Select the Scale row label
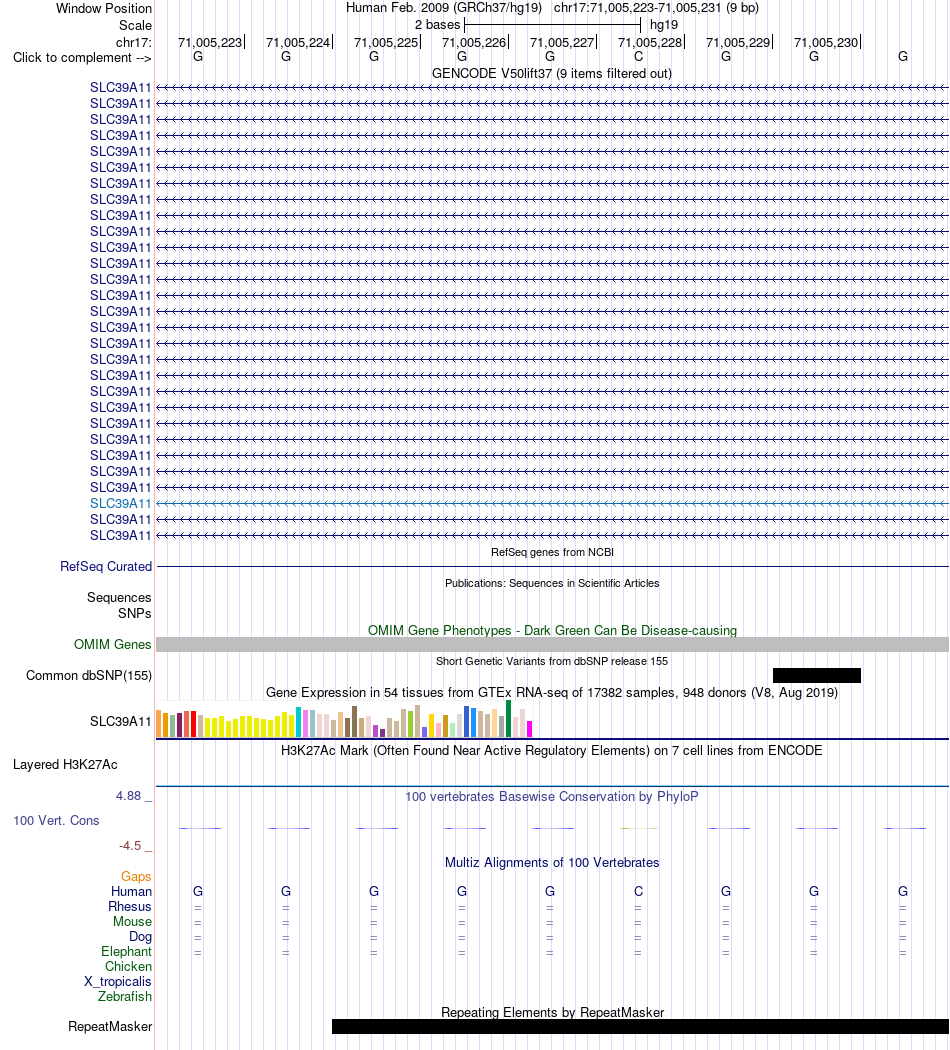950x1050 pixels. click(135, 25)
